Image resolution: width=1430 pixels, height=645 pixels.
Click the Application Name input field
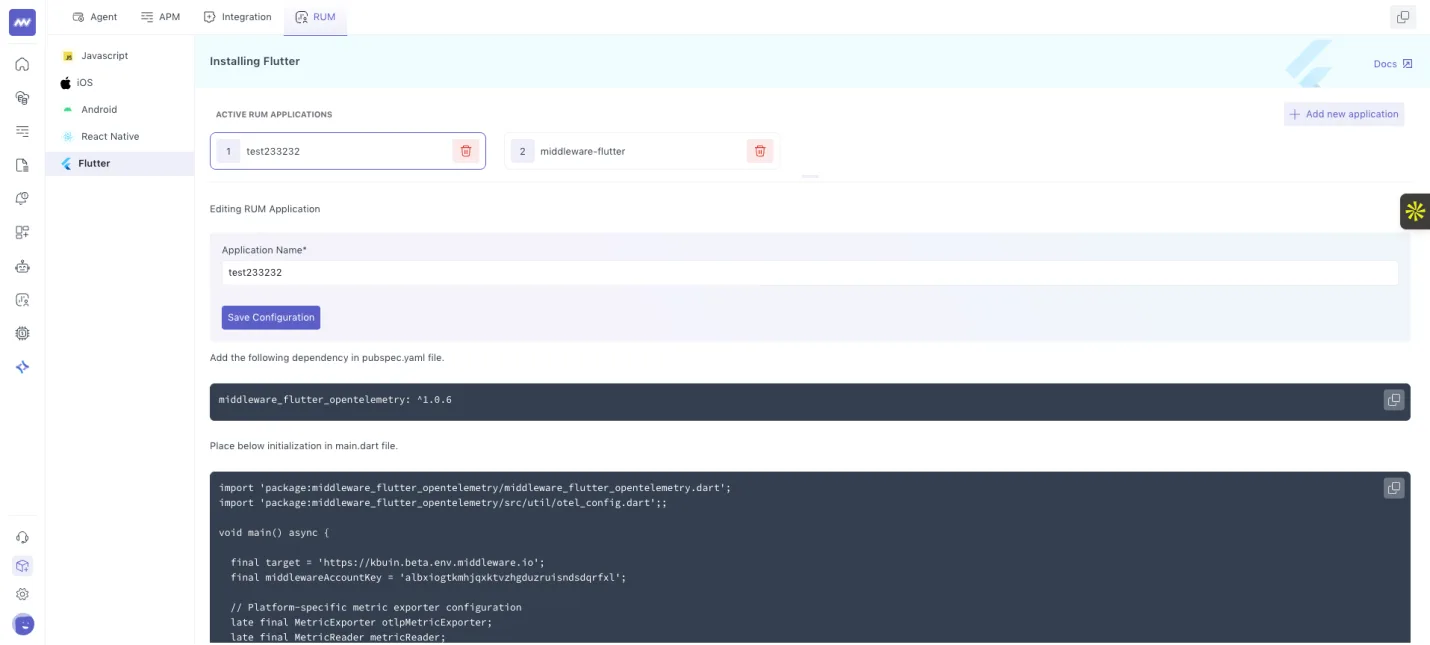tap(809, 273)
